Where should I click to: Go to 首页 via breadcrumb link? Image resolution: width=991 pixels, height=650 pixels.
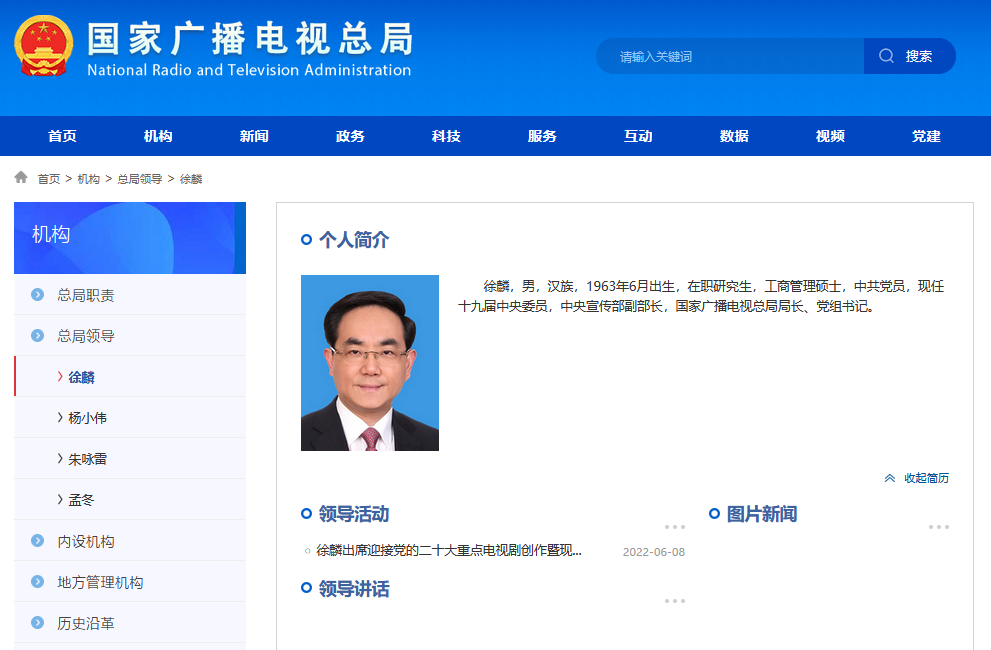click(49, 179)
